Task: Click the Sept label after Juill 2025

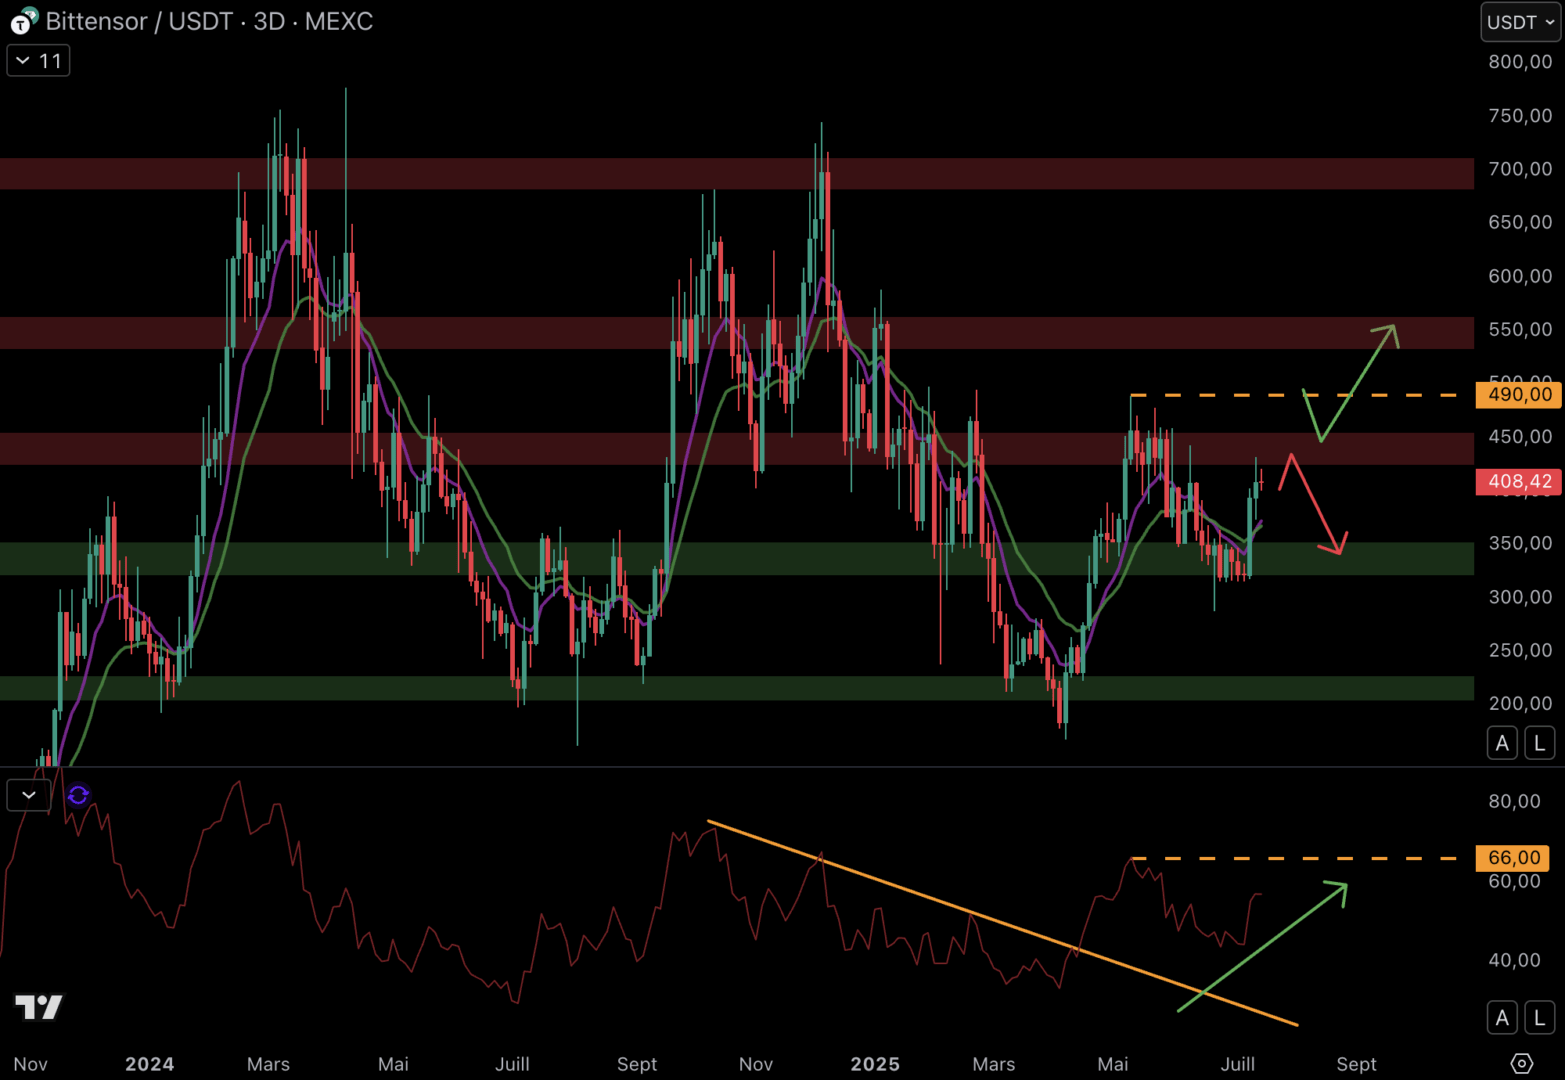Action: point(1356,1064)
